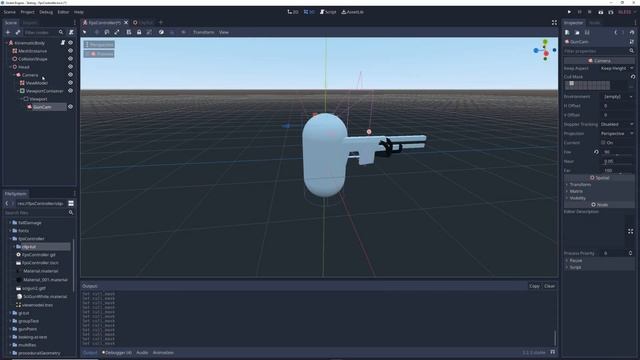Toggle visibility of ViewModel node
The height and width of the screenshot is (360, 640).
click(70, 83)
